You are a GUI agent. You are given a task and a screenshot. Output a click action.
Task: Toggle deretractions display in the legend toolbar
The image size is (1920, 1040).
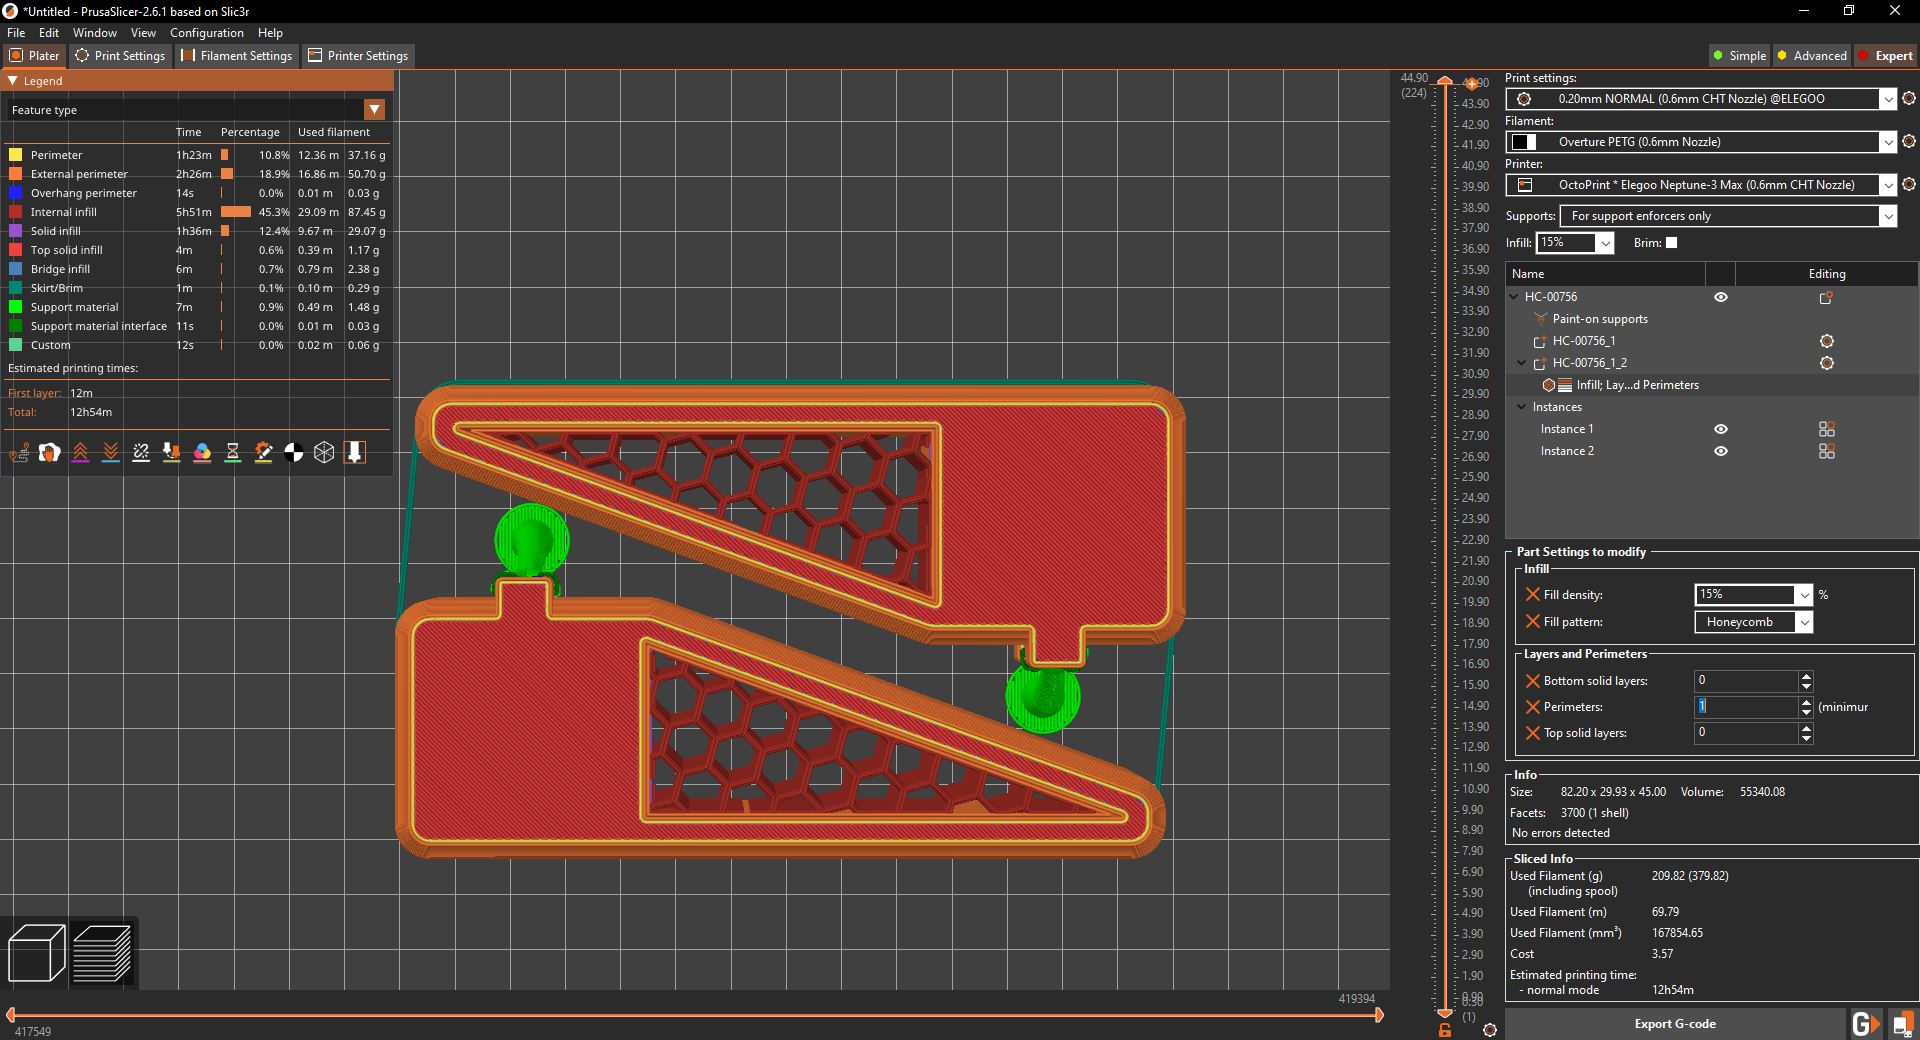point(111,453)
